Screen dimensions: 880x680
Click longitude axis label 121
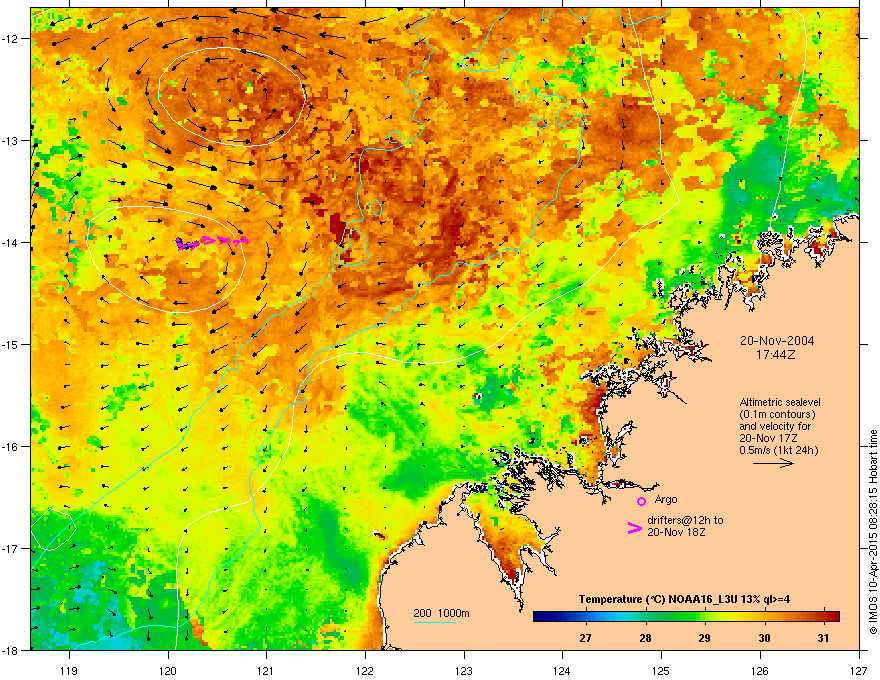coord(266,670)
